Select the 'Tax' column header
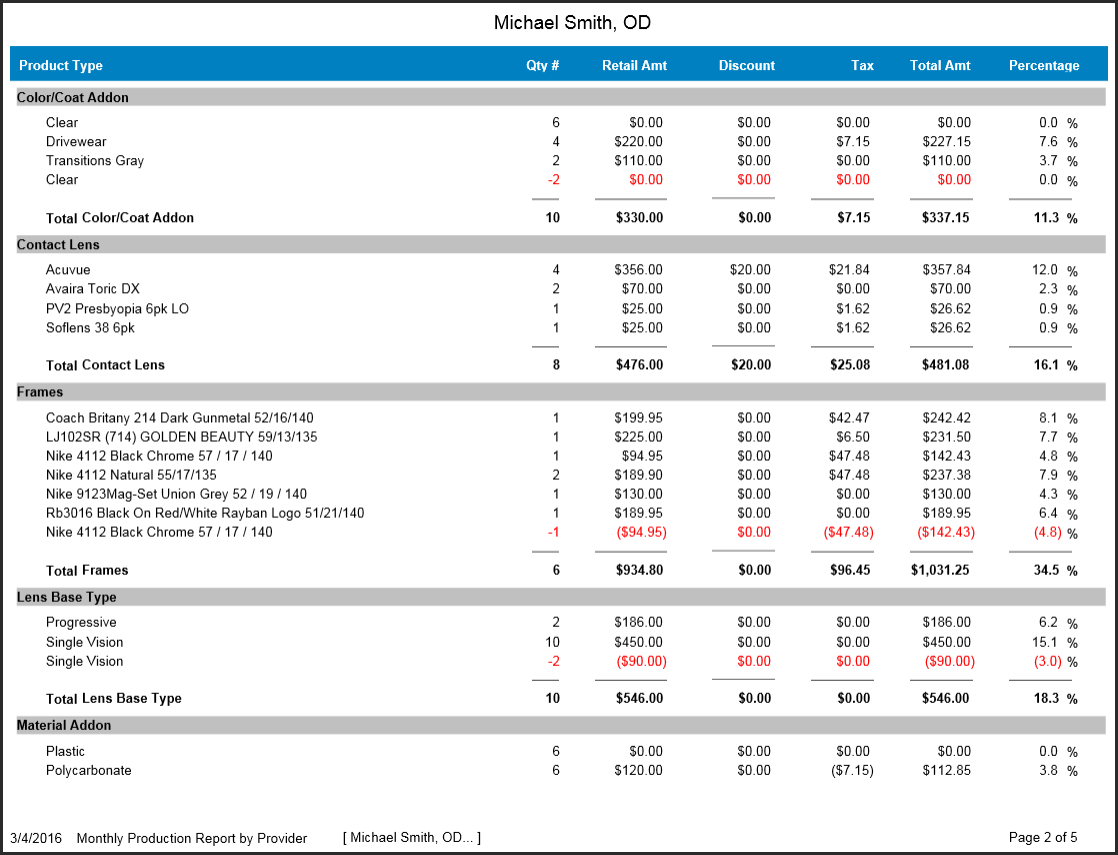1118x855 pixels. click(862, 66)
